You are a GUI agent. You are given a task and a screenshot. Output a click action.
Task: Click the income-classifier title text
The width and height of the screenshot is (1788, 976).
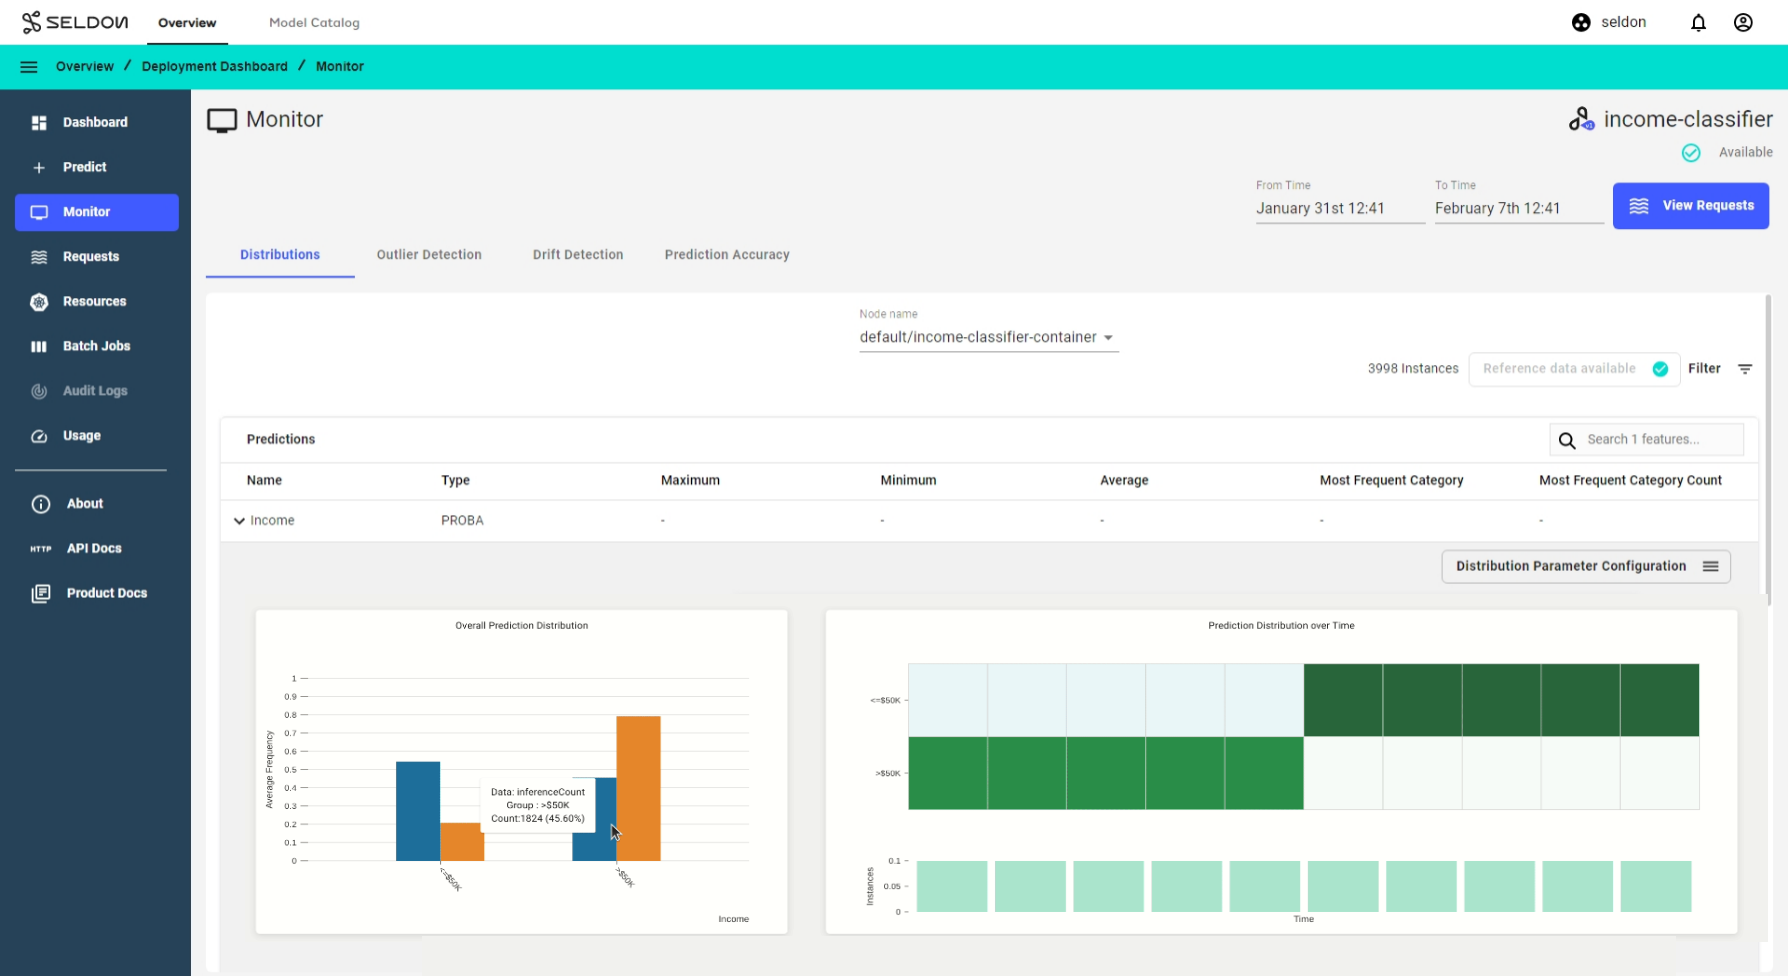pos(1688,120)
